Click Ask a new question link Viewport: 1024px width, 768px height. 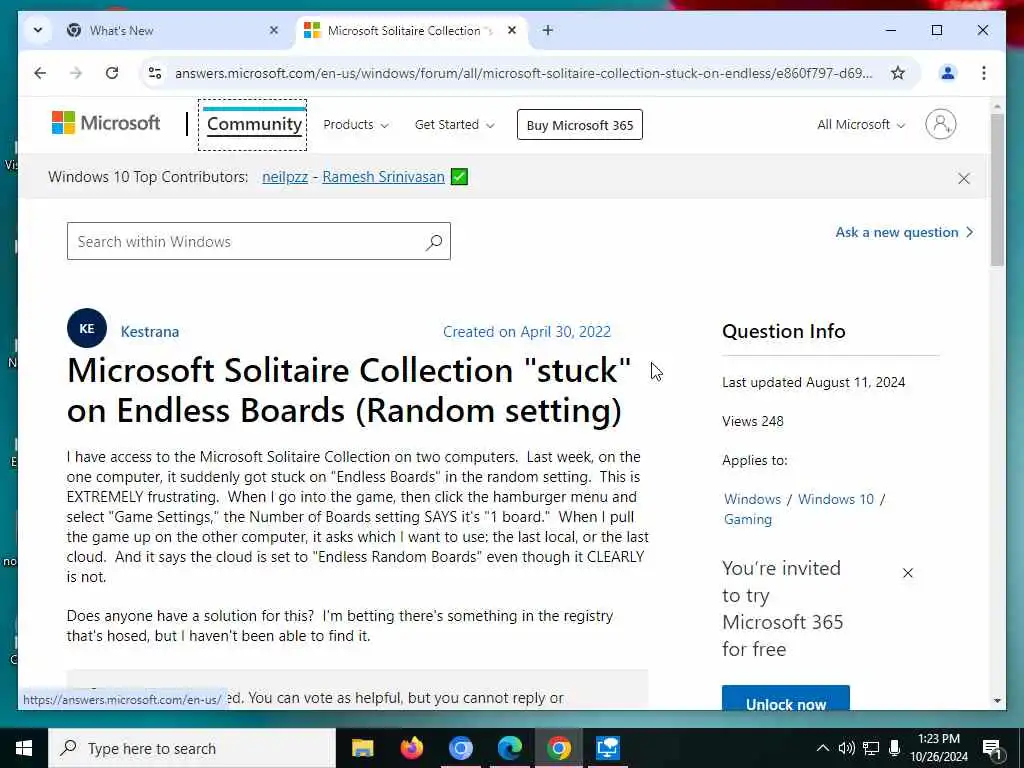click(x=904, y=232)
